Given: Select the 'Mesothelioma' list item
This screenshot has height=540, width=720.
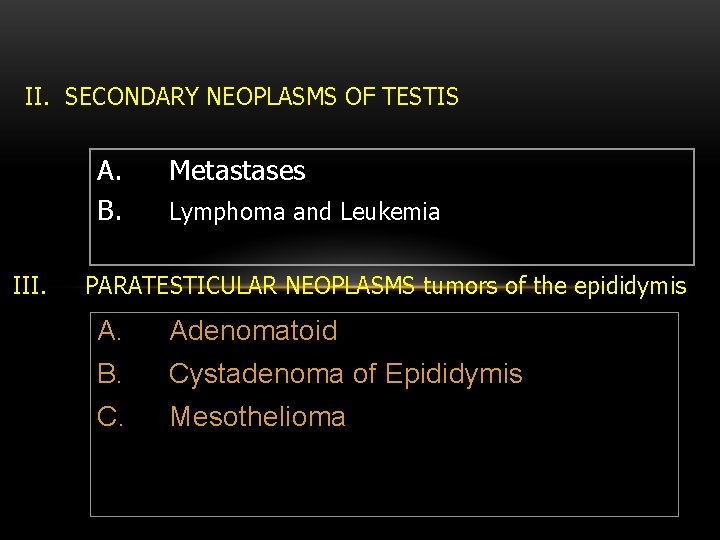Looking at the screenshot, I should (258, 416).
